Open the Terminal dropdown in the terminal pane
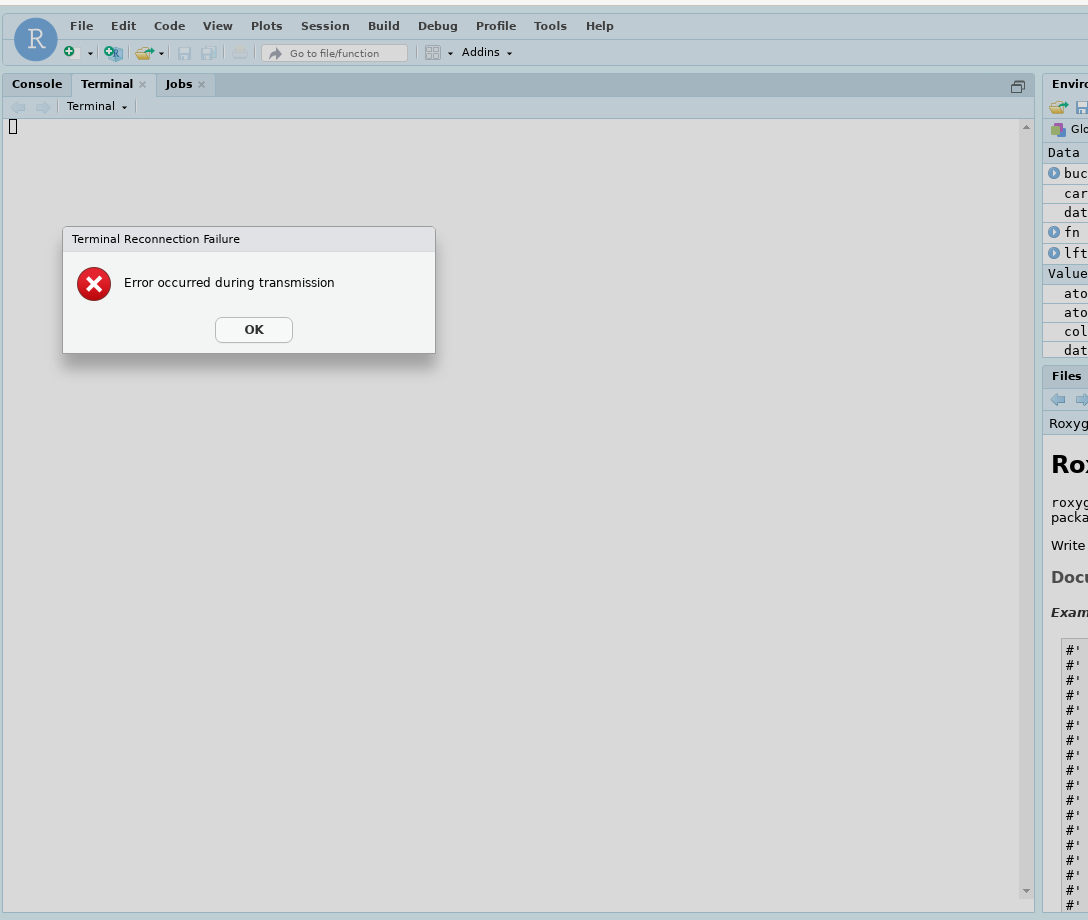Screen dimensions: 1088x920 point(96,106)
